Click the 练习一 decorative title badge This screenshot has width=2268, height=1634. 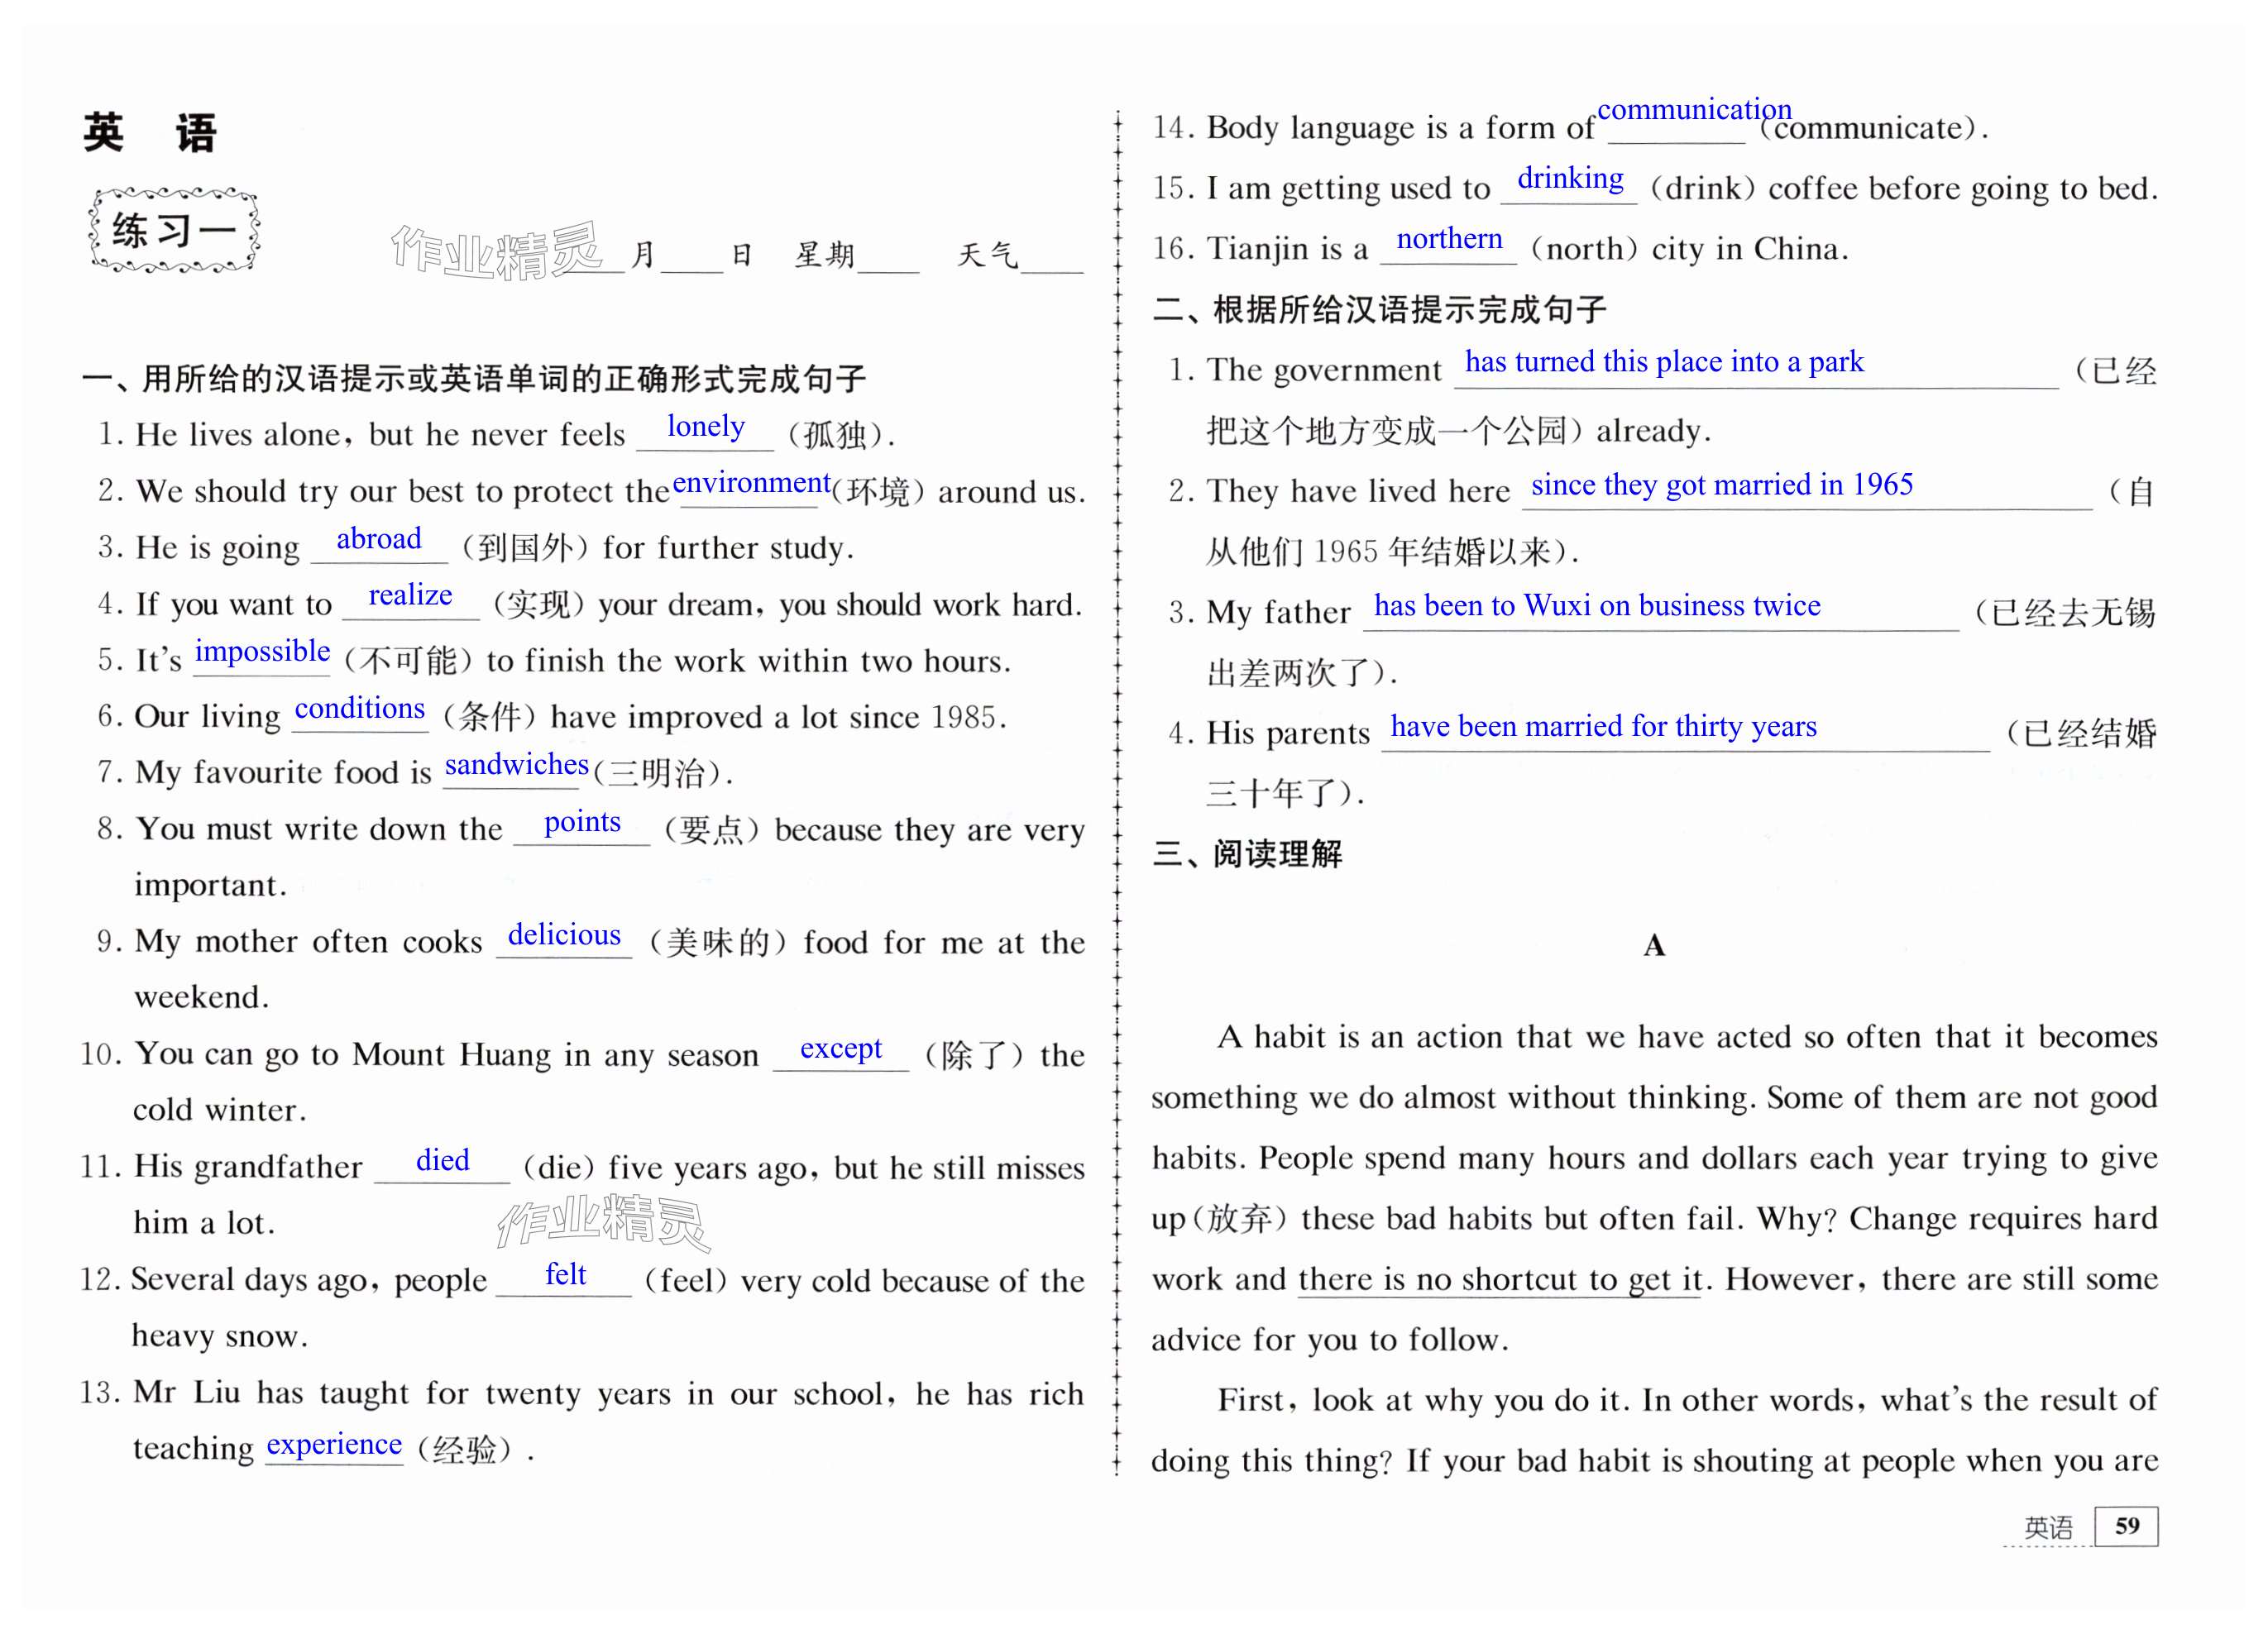[174, 231]
